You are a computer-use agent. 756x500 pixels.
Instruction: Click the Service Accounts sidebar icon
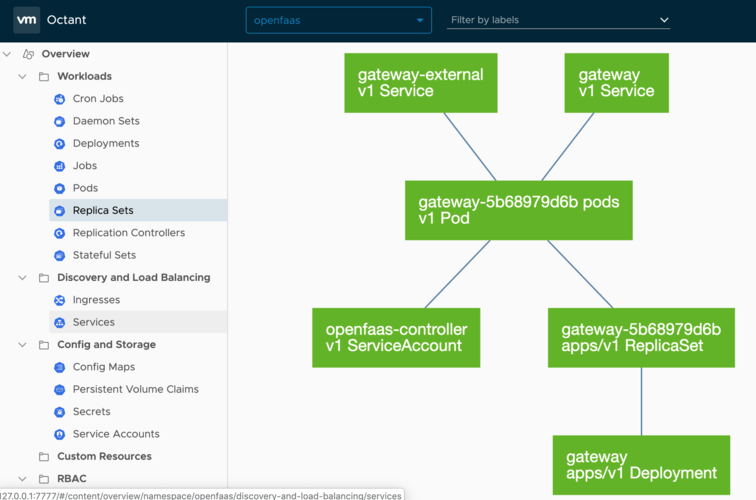pos(59,434)
